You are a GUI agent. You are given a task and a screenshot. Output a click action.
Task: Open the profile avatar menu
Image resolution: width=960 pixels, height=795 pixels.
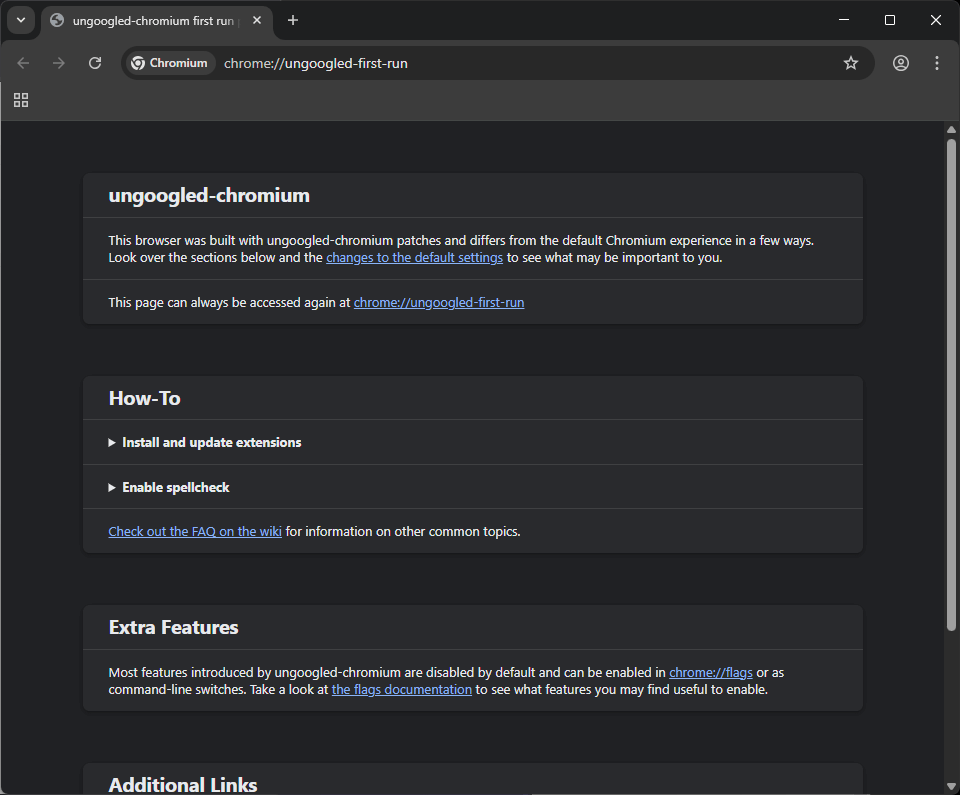pos(901,63)
